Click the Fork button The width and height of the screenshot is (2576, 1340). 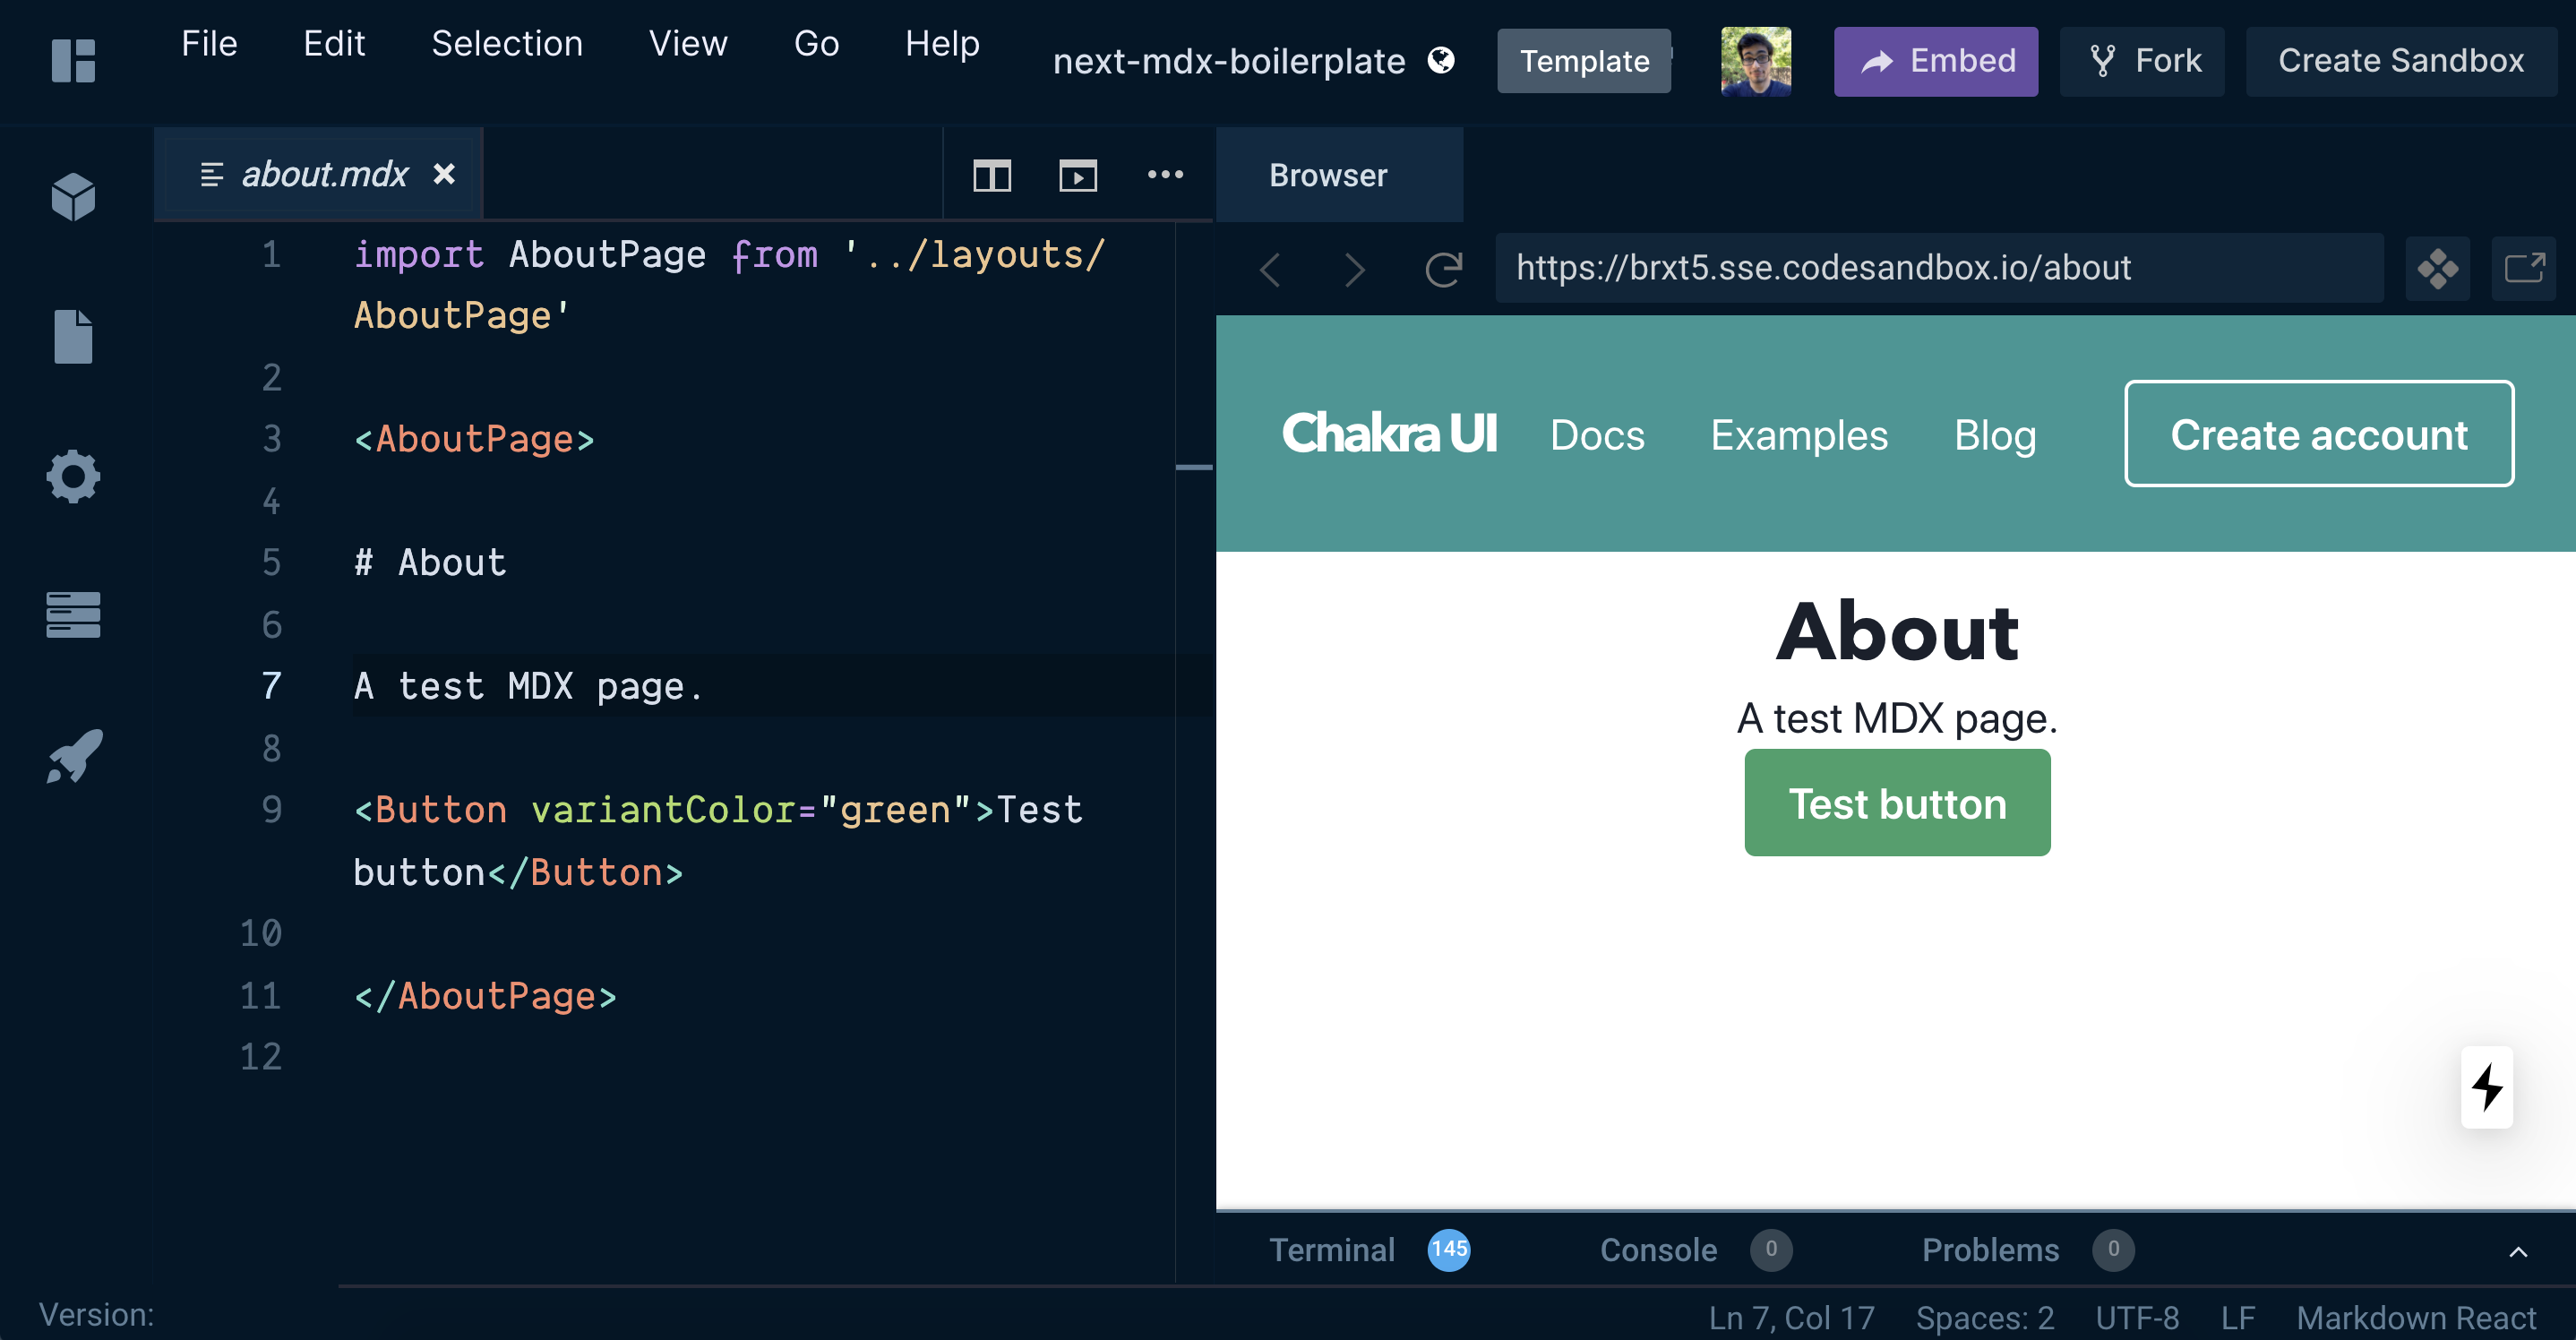(2144, 61)
